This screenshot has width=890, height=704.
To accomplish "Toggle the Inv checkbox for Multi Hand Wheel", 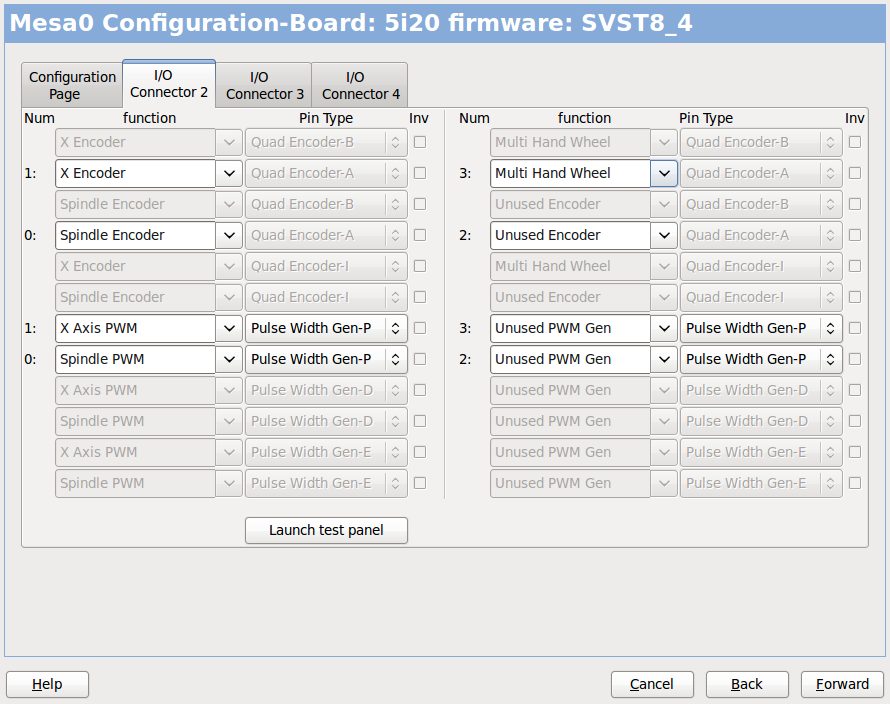I will tap(855, 173).
